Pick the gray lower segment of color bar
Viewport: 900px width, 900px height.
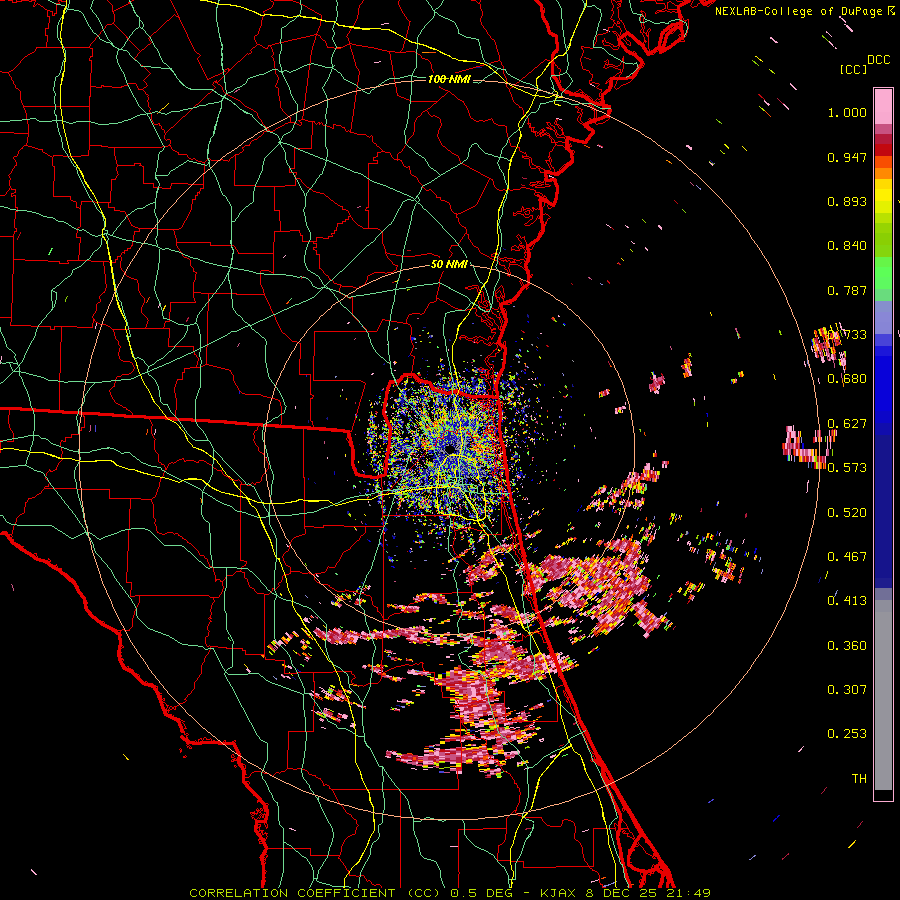(x=883, y=695)
